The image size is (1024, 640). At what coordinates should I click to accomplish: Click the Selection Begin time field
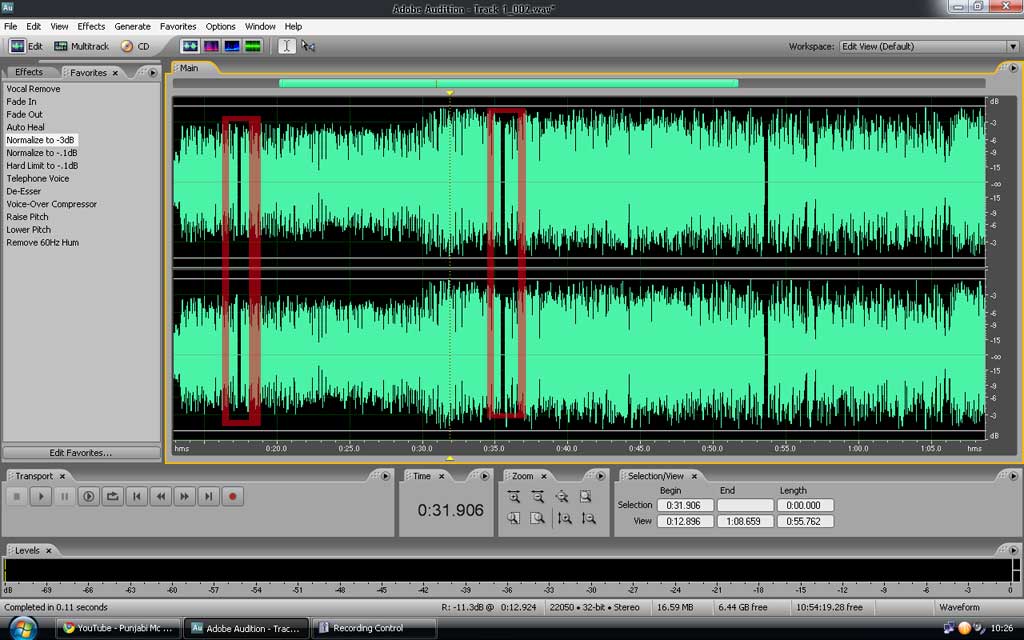click(x=685, y=505)
